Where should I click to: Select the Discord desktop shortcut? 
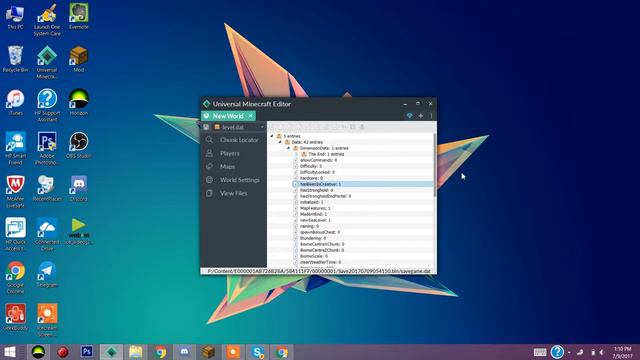pos(79,189)
